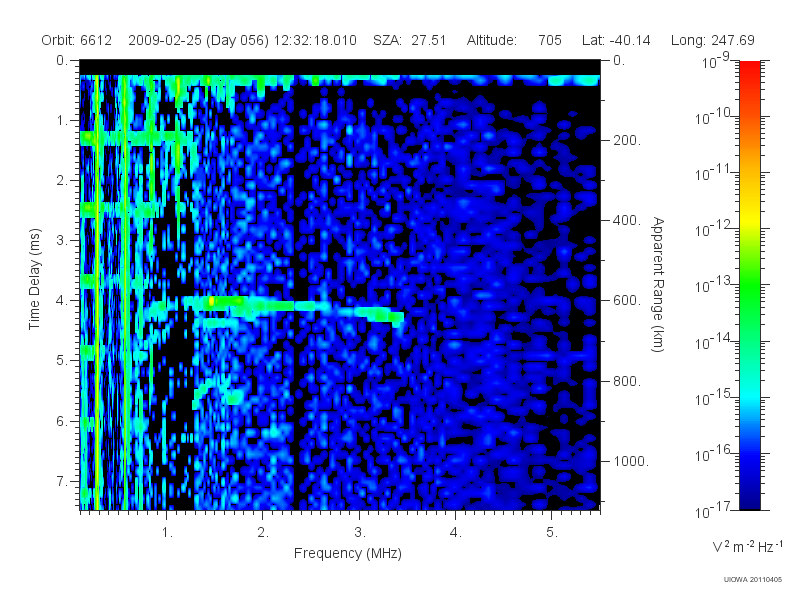Click the apparent range label '1000.'

point(631,461)
